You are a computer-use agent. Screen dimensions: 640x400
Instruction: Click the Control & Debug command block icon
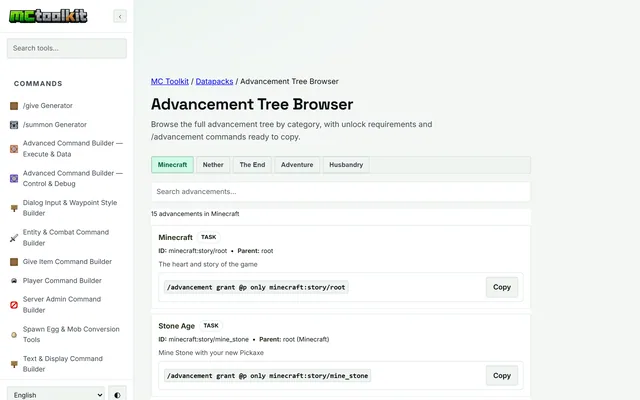click(x=14, y=178)
